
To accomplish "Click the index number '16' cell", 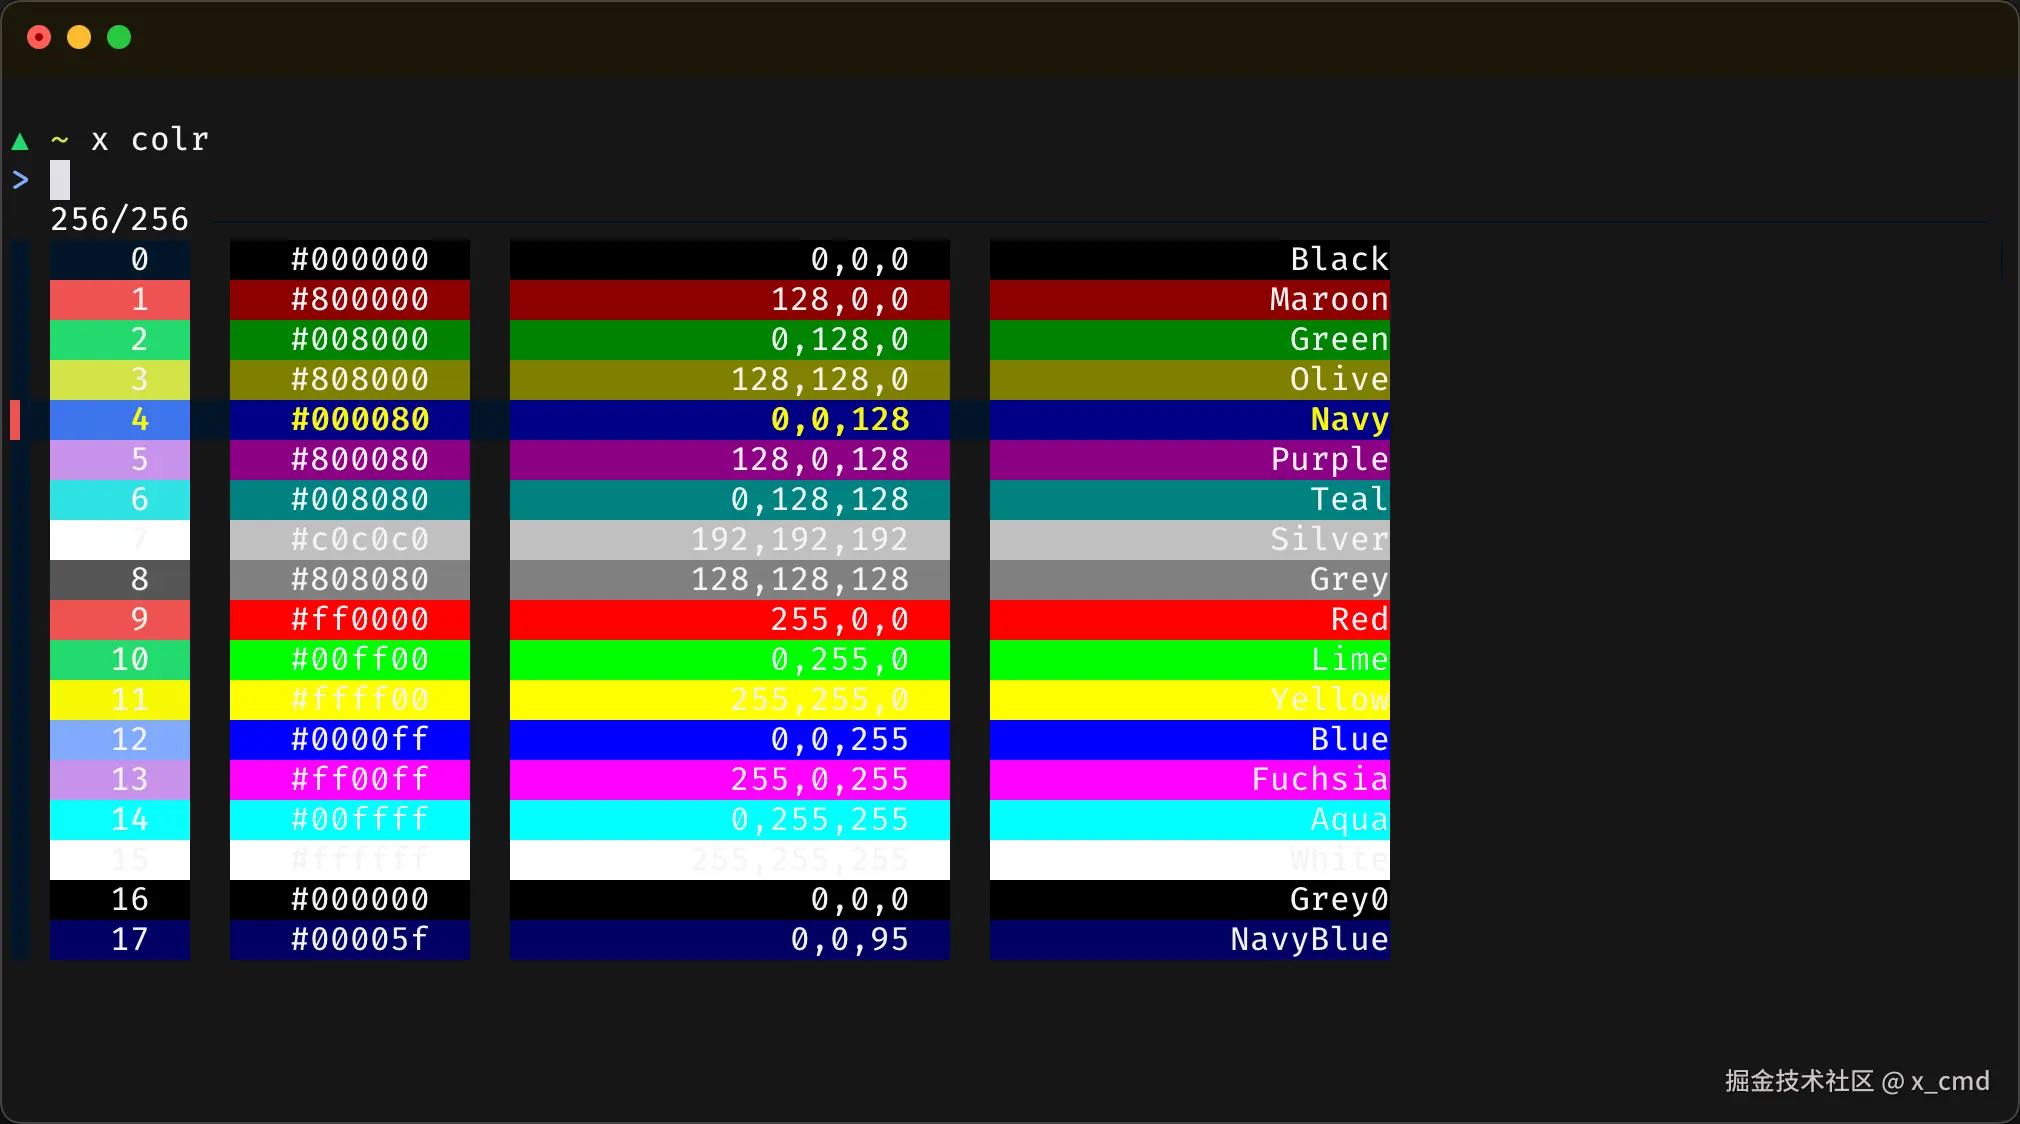I will coord(120,900).
